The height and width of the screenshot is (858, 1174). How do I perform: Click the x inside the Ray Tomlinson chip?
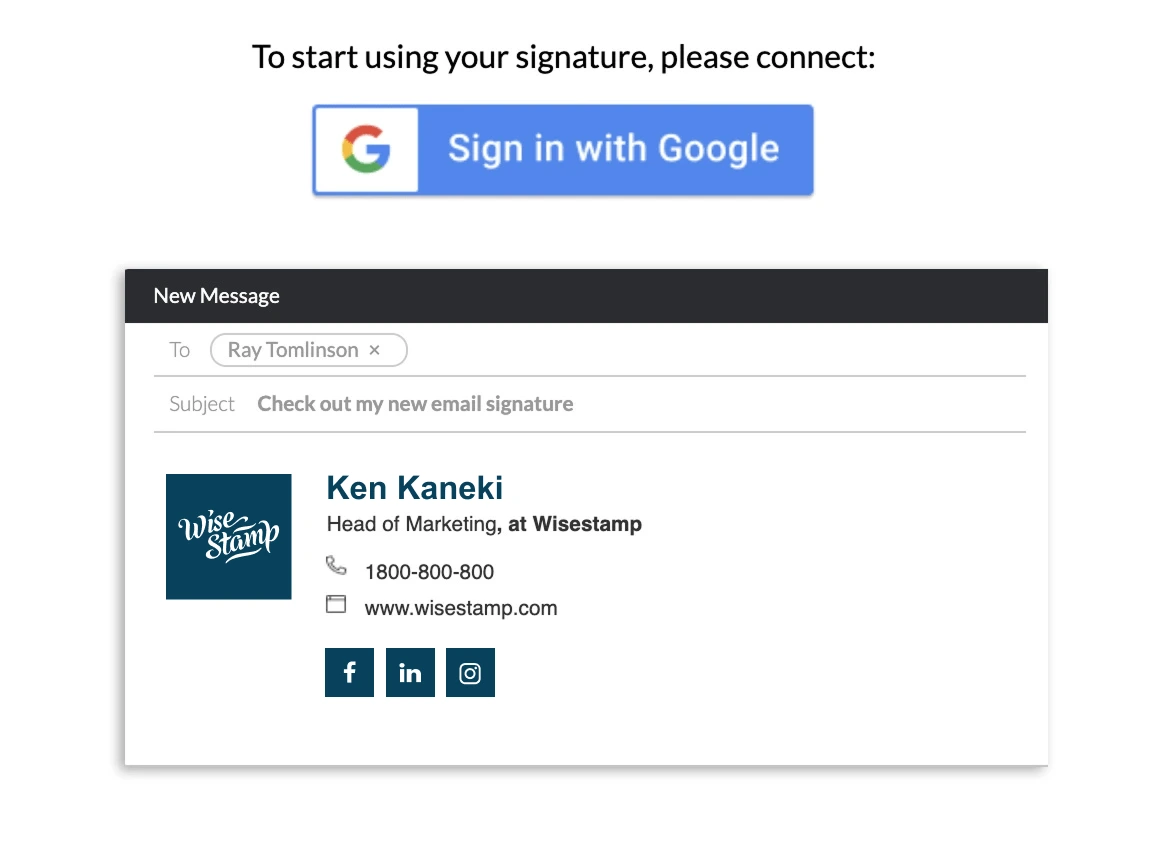click(375, 350)
